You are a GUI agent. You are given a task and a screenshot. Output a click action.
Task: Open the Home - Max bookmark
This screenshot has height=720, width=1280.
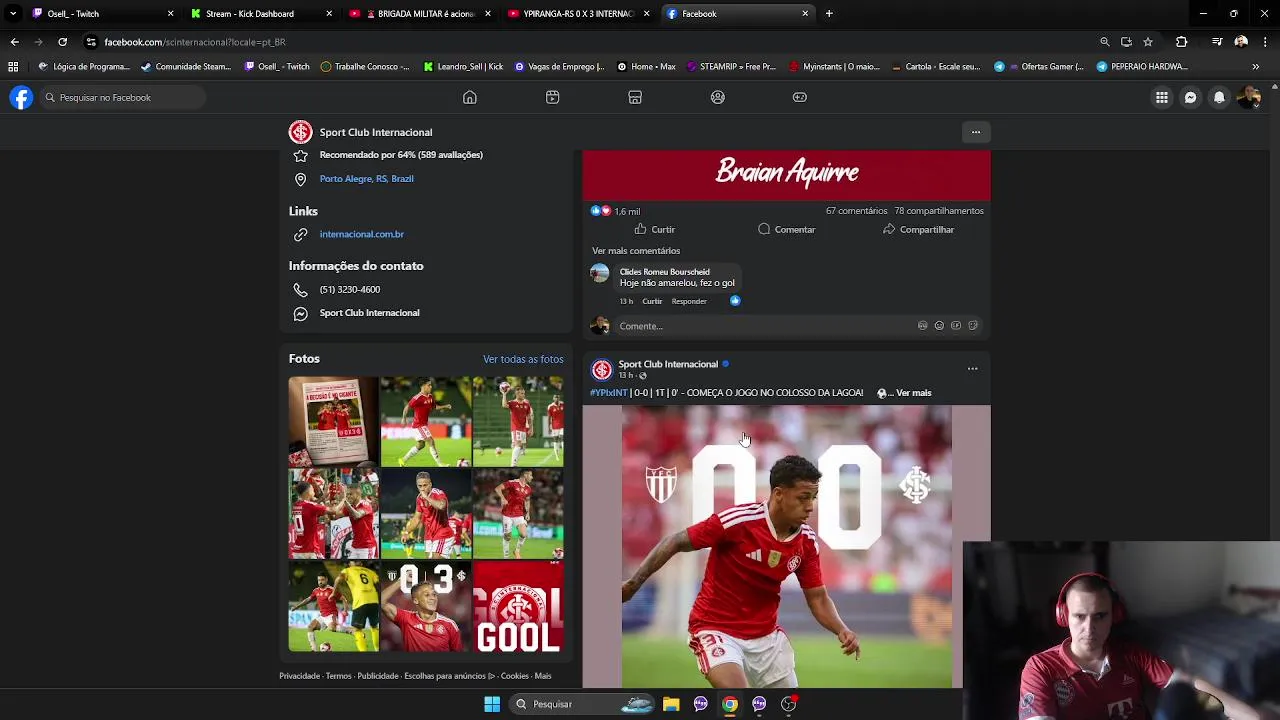(x=646, y=67)
